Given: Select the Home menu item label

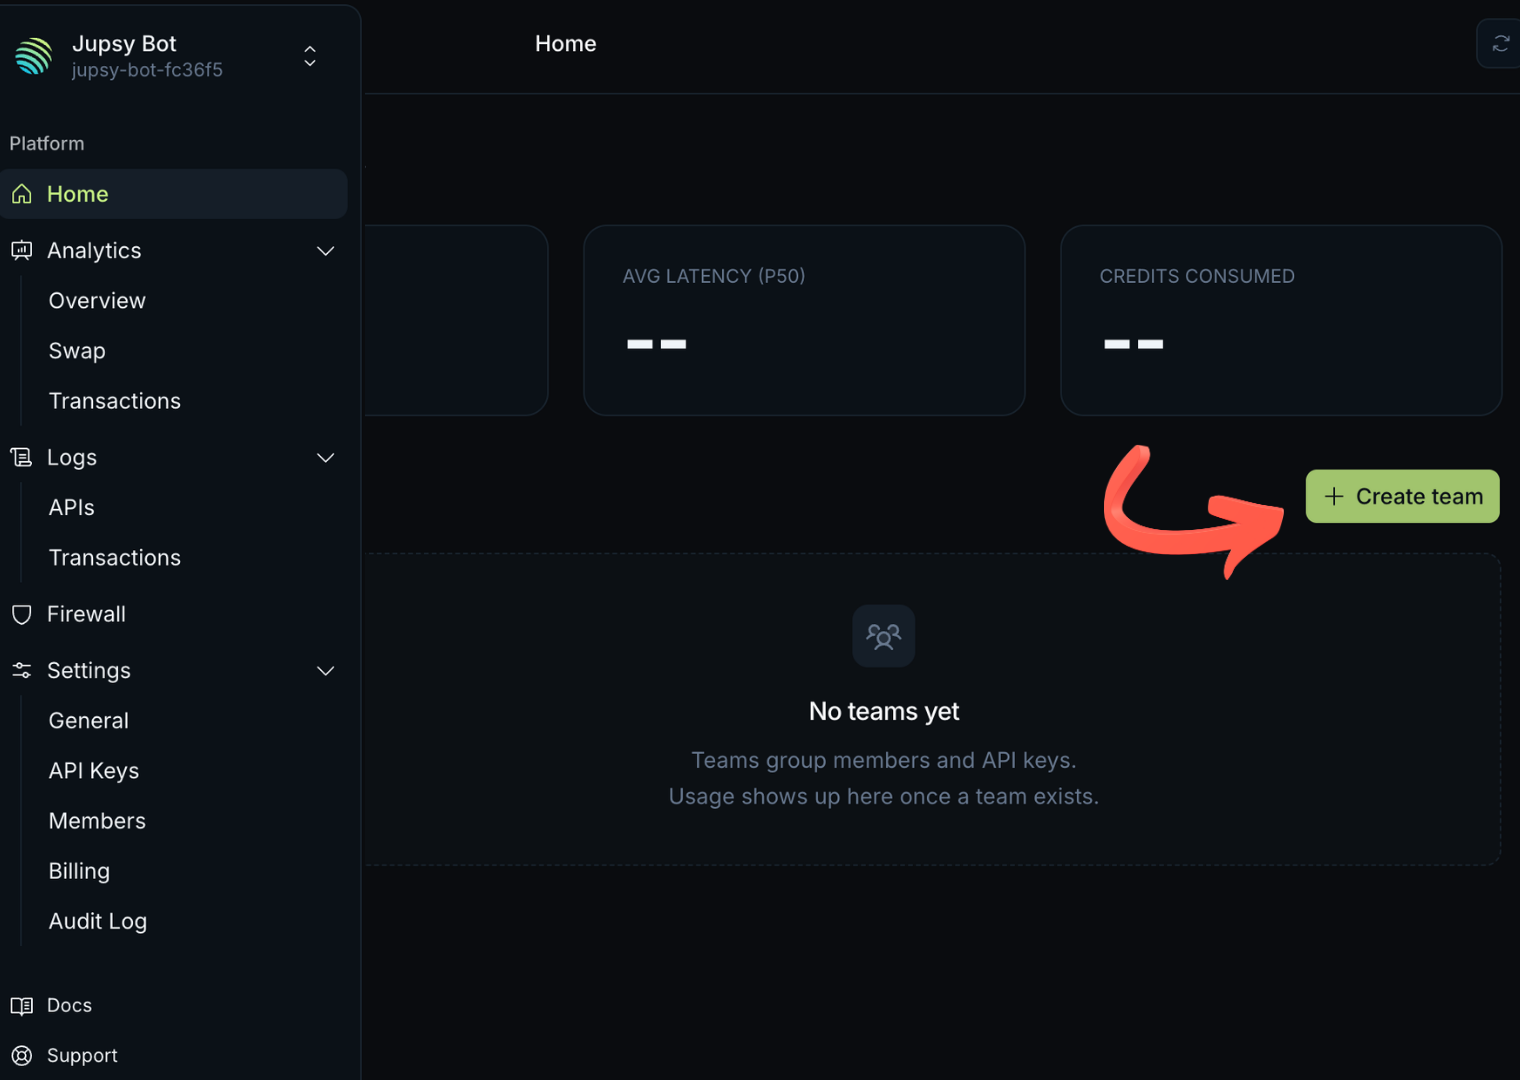Looking at the screenshot, I should coord(78,194).
